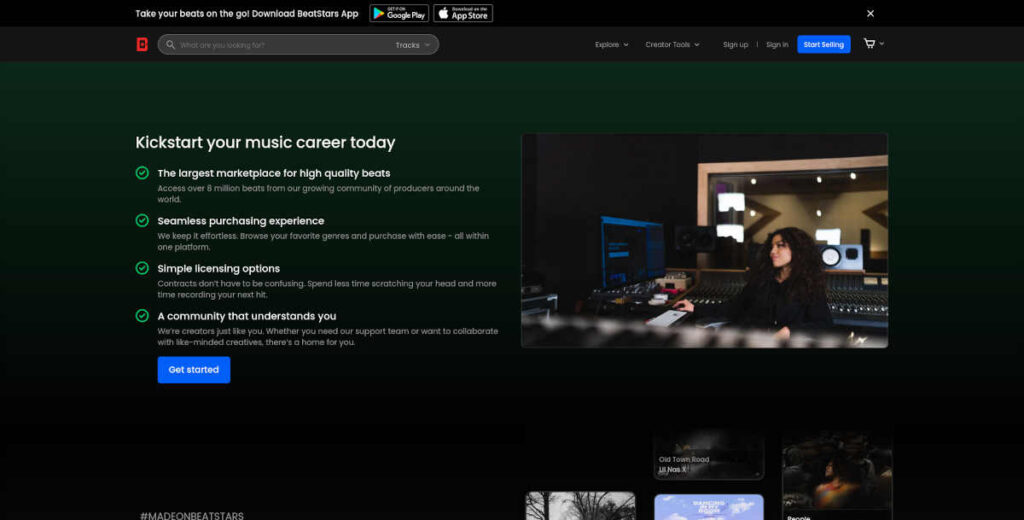The width and height of the screenshot is (1024, 520).
Task: Focus the 'What are you looking for?' search field
Action: [x=285, y=45]
